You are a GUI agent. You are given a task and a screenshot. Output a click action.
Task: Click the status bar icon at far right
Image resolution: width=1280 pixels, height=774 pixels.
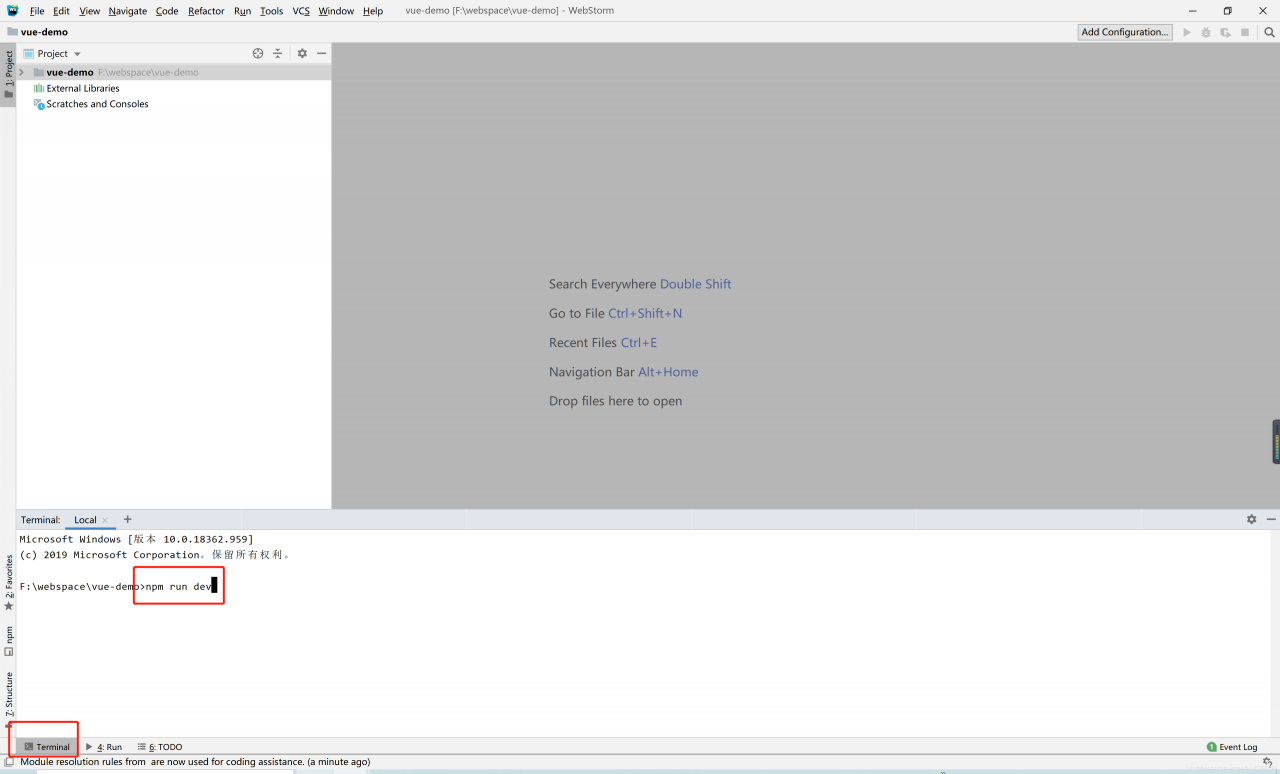pos(1267,762)
